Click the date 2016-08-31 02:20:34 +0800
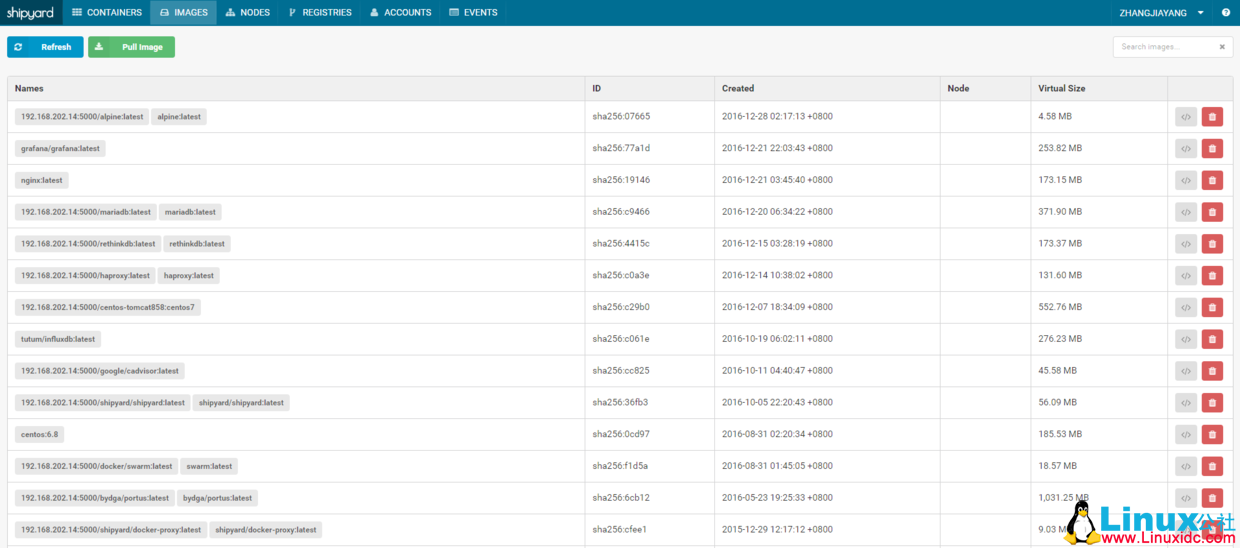 click(777, 434)
